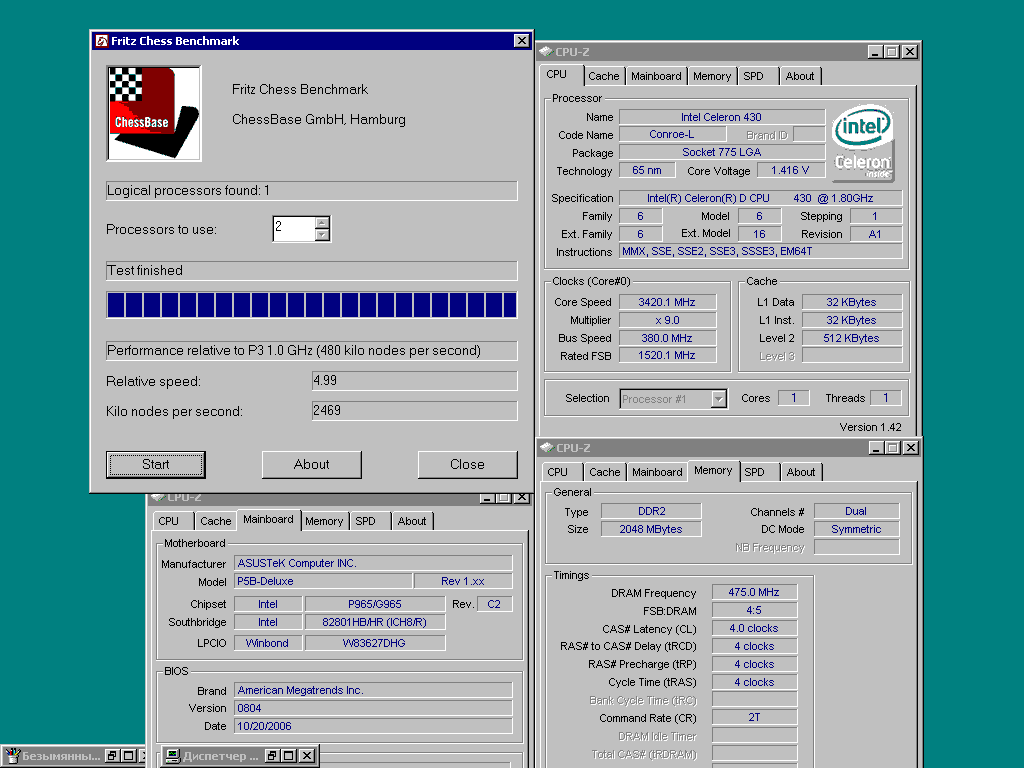Switch to Cache tab in CPU-Z processor window
Image resolution: width=1024 pixels, height=768 pixels.
603,76
